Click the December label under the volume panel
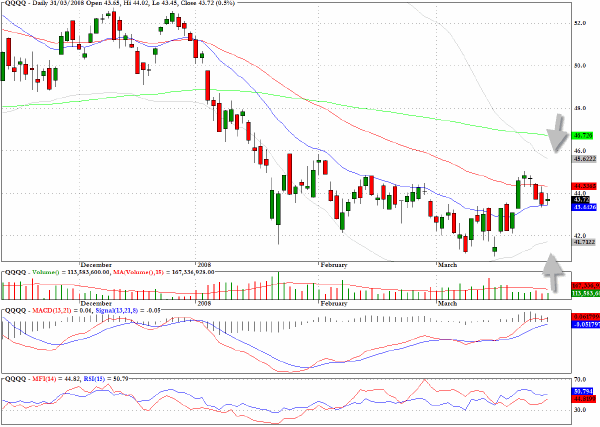The image size is (600, 427). point(96,303)
